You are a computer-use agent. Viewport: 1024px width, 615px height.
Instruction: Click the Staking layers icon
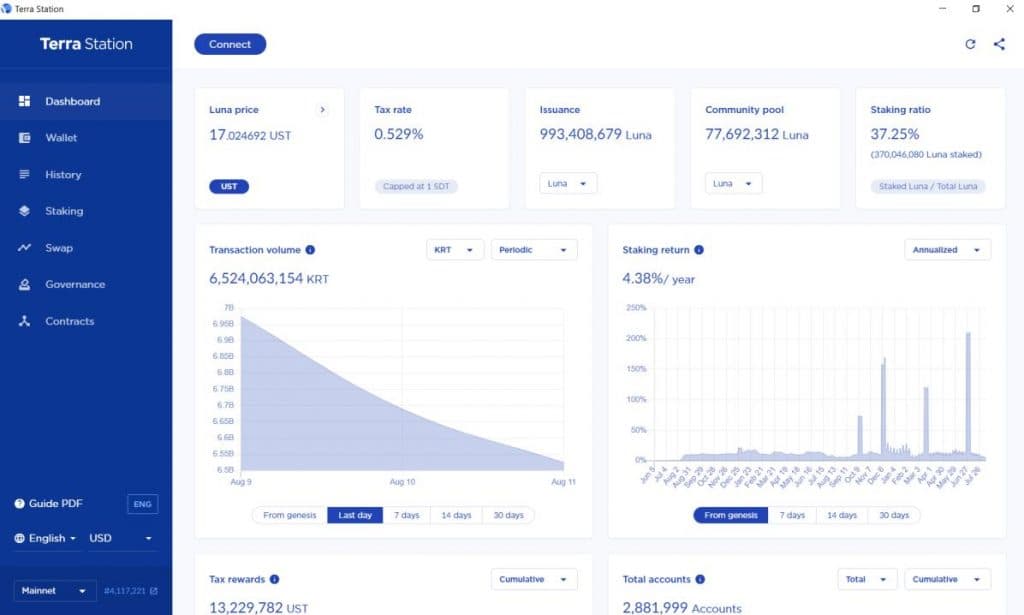[24, 211]
